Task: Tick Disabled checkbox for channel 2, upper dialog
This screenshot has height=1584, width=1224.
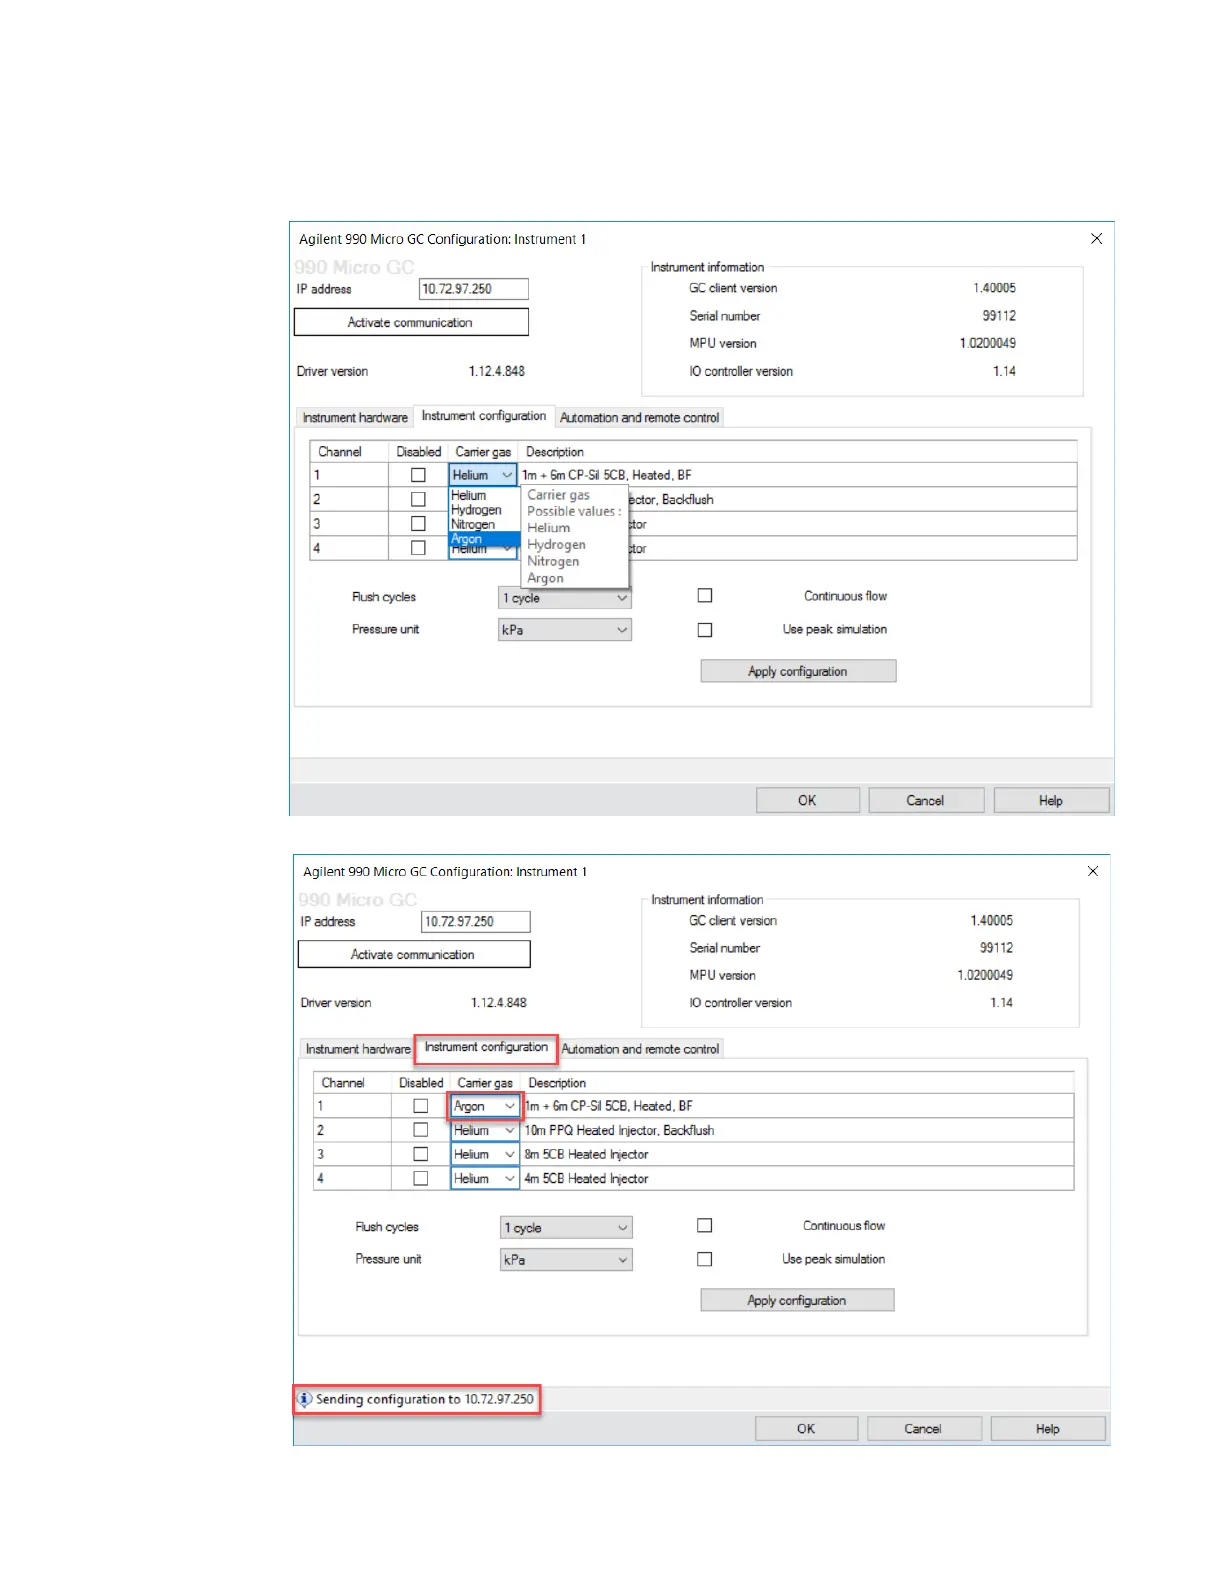Action: (418, 499)
